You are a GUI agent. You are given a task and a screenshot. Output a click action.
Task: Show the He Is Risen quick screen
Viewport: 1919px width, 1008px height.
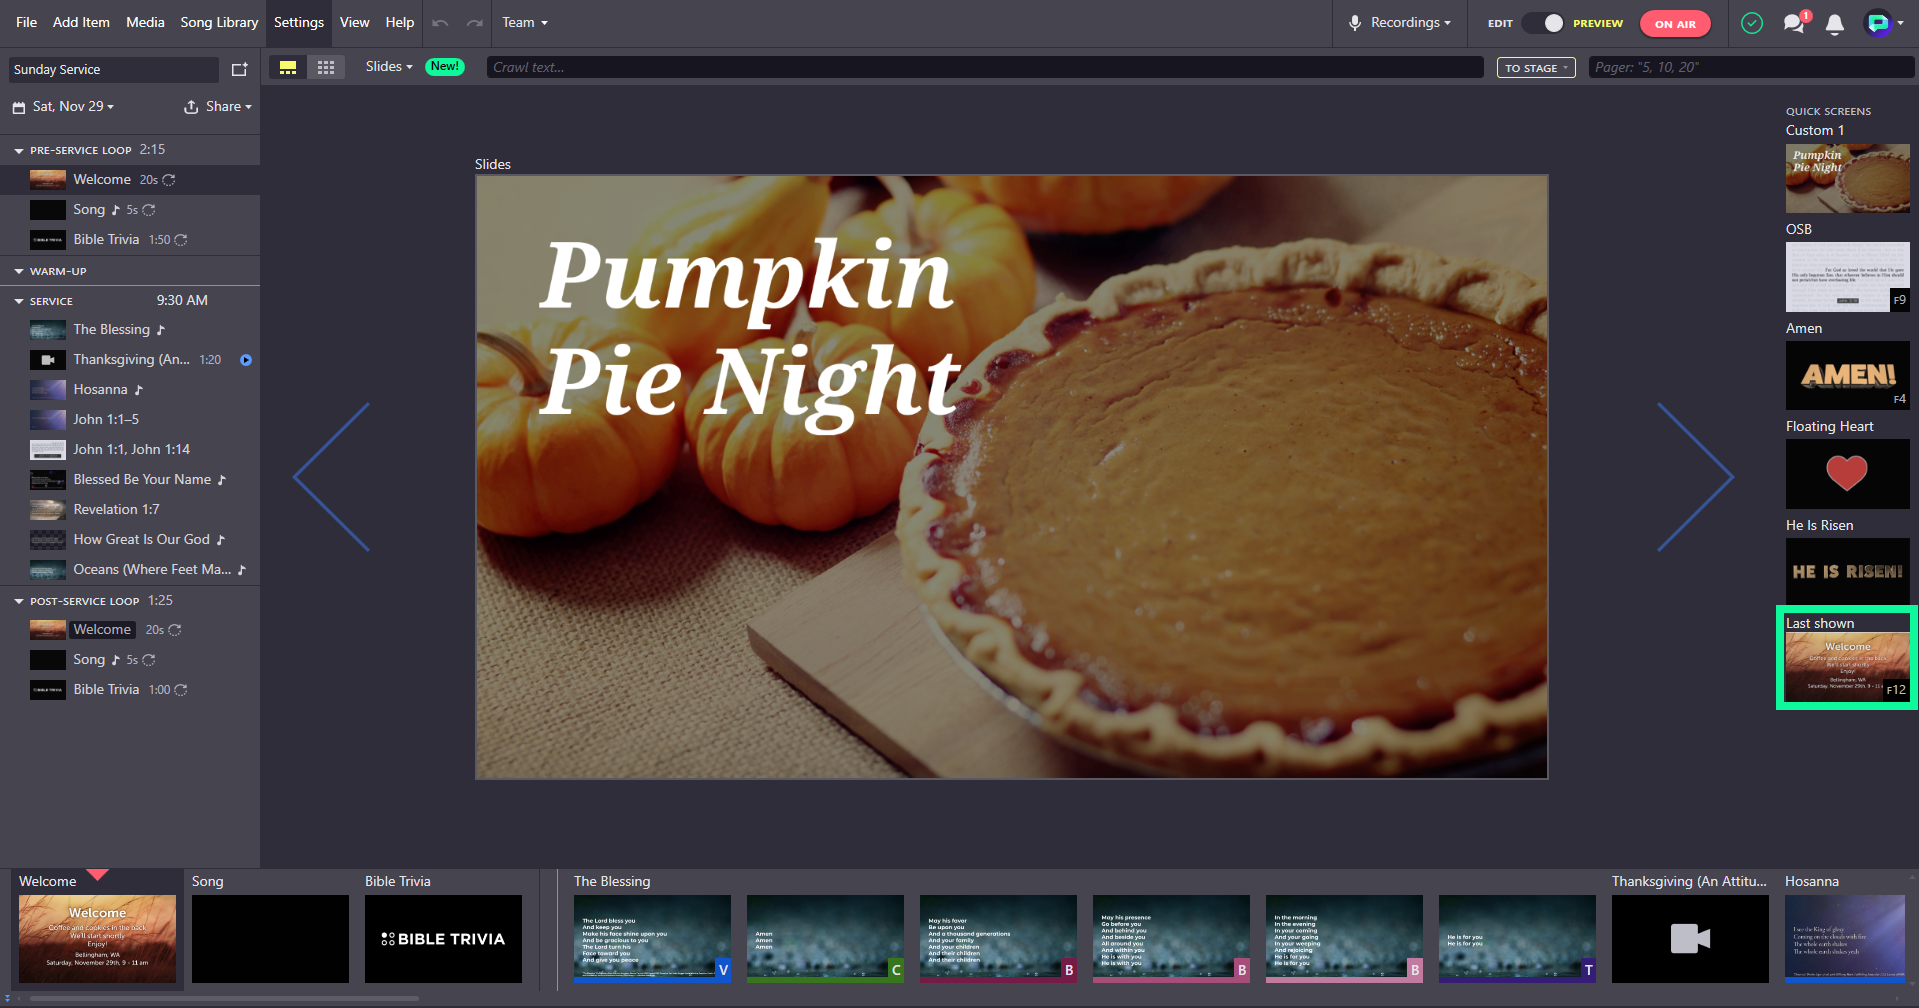[1847, 572]
